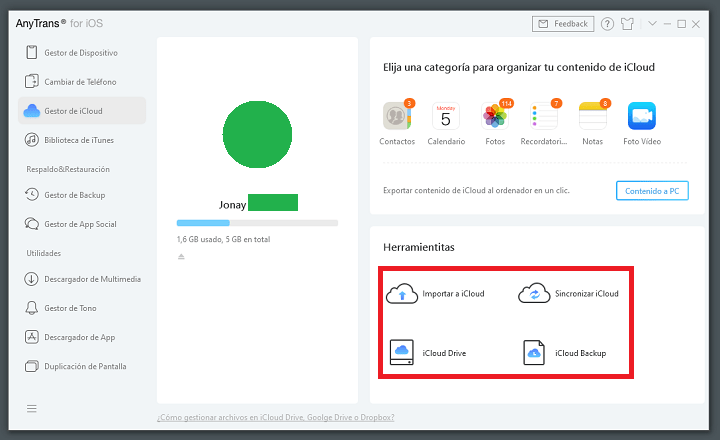Image resolution: width=720 pixels, height=440 pixels.
Task: Click the Feedback button
Action: coord(563,23)
